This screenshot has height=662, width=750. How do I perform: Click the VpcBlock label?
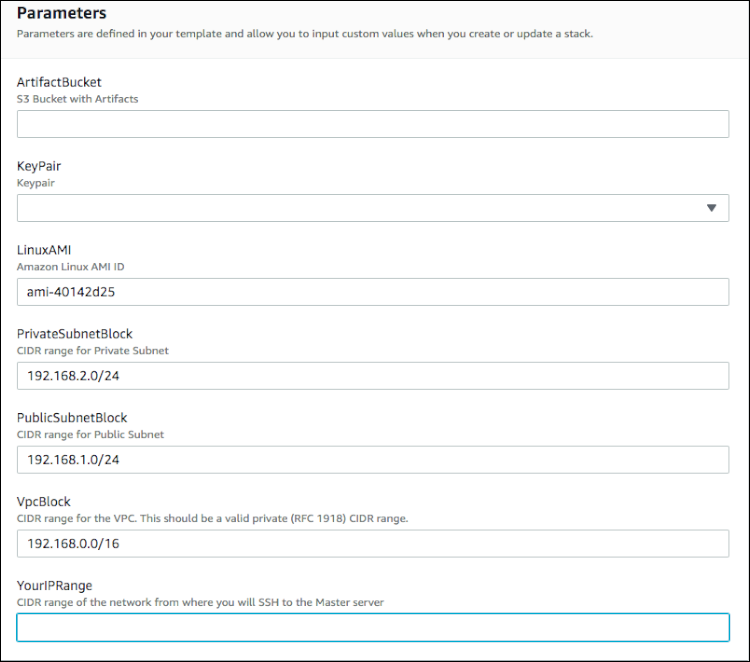point(44,502)
